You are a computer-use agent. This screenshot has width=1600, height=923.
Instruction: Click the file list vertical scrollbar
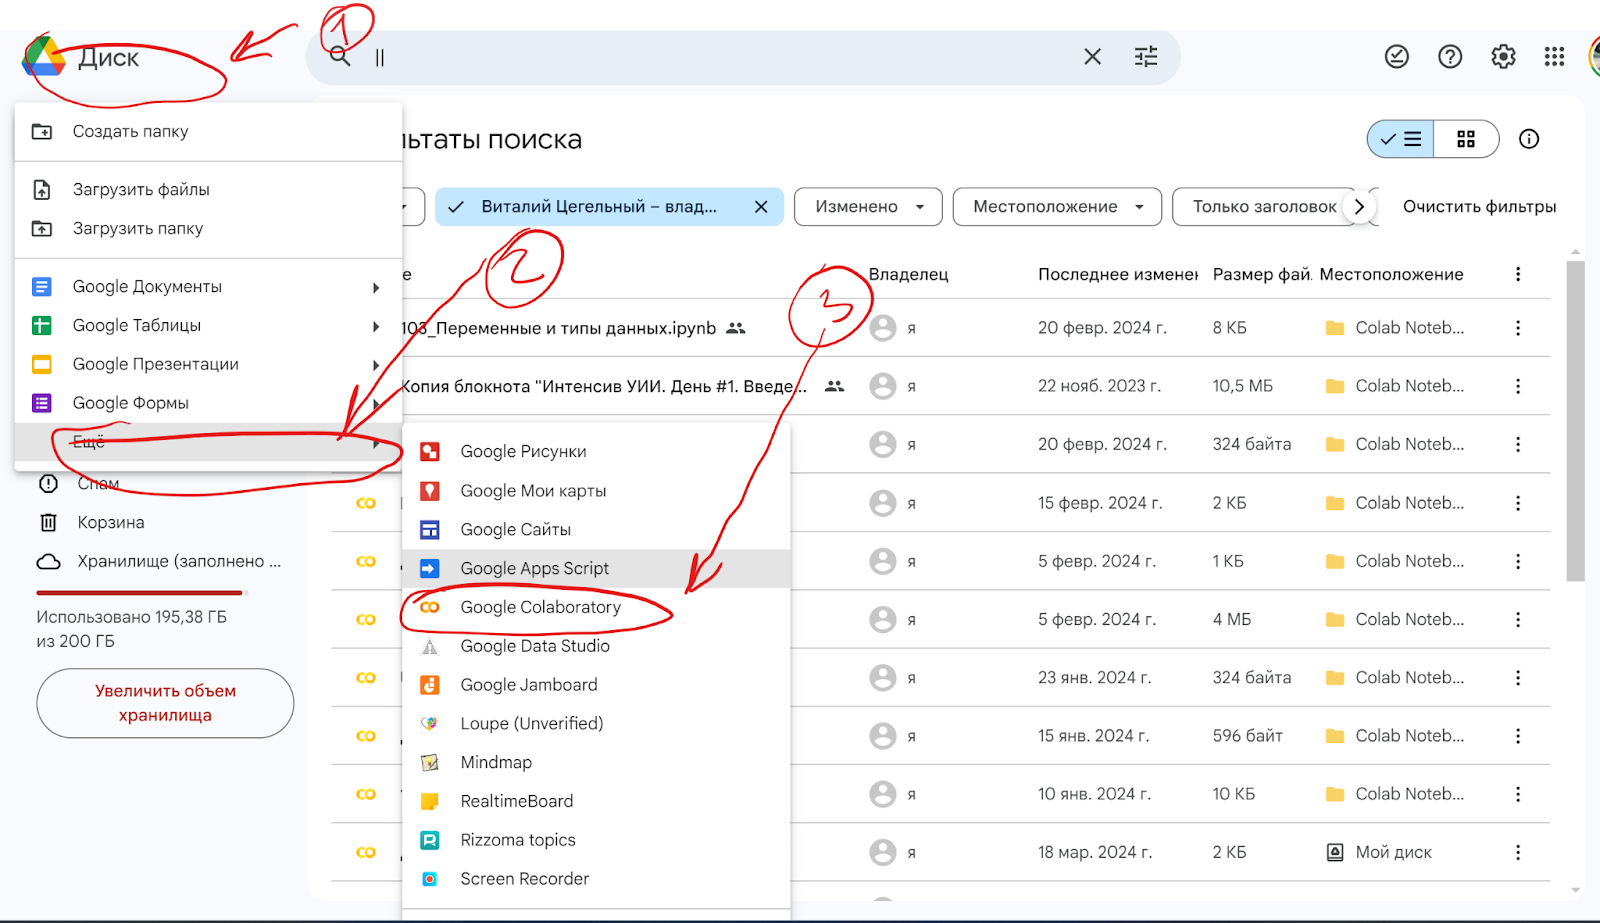click(x=1575, y=420)
